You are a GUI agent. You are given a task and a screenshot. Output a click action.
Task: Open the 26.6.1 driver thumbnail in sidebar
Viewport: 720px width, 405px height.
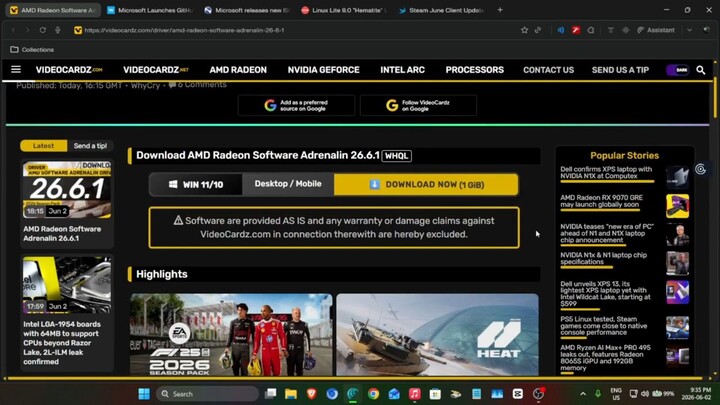67,190
